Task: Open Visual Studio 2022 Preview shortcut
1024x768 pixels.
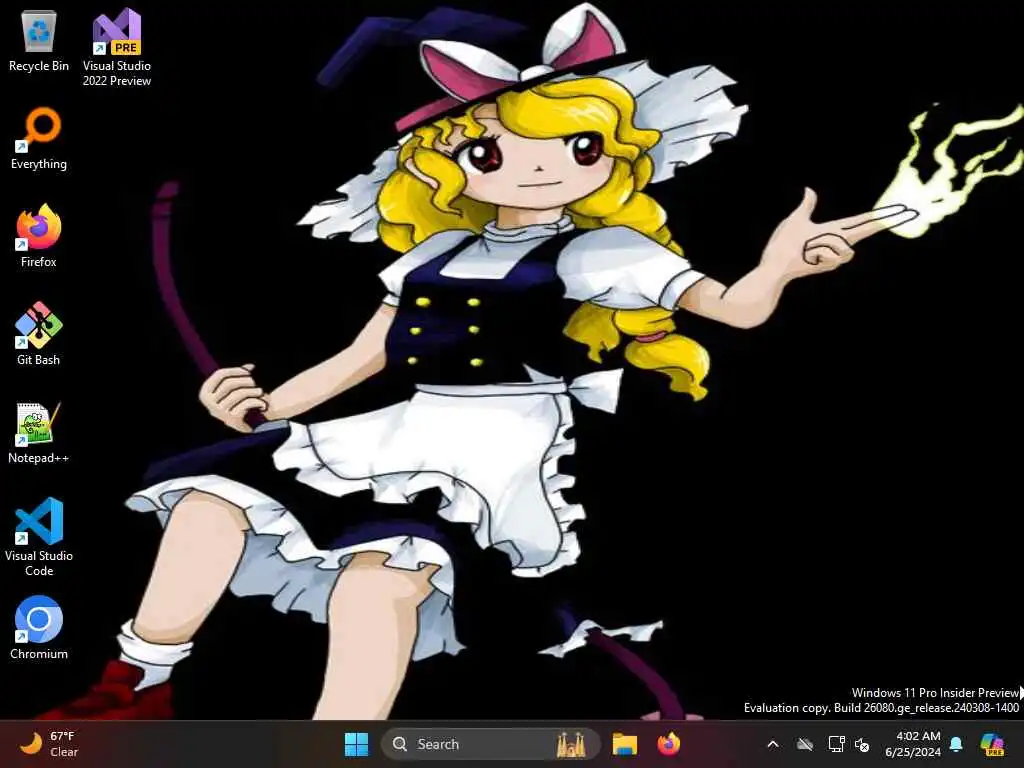Action: [117, 47]
